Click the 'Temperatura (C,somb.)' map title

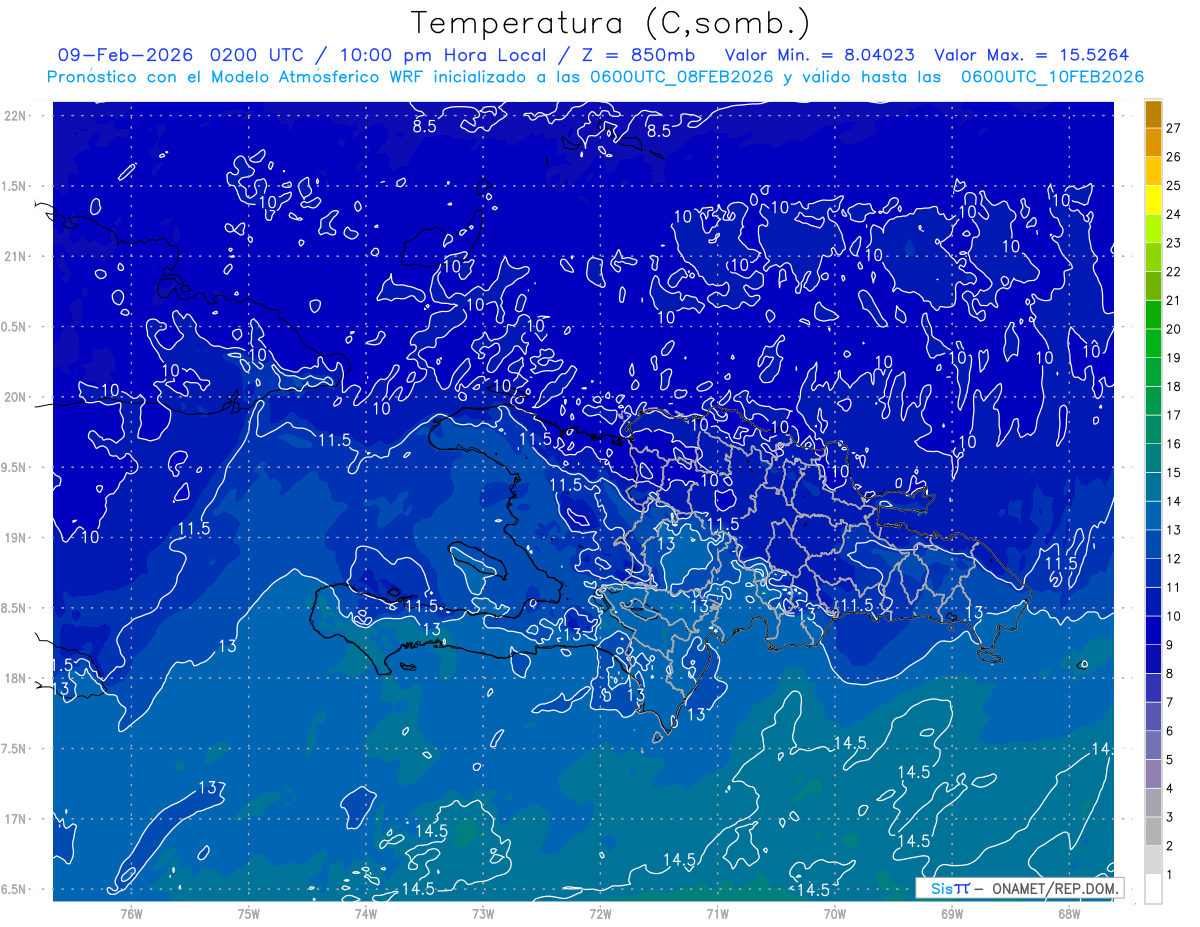[x=611, y=23]
